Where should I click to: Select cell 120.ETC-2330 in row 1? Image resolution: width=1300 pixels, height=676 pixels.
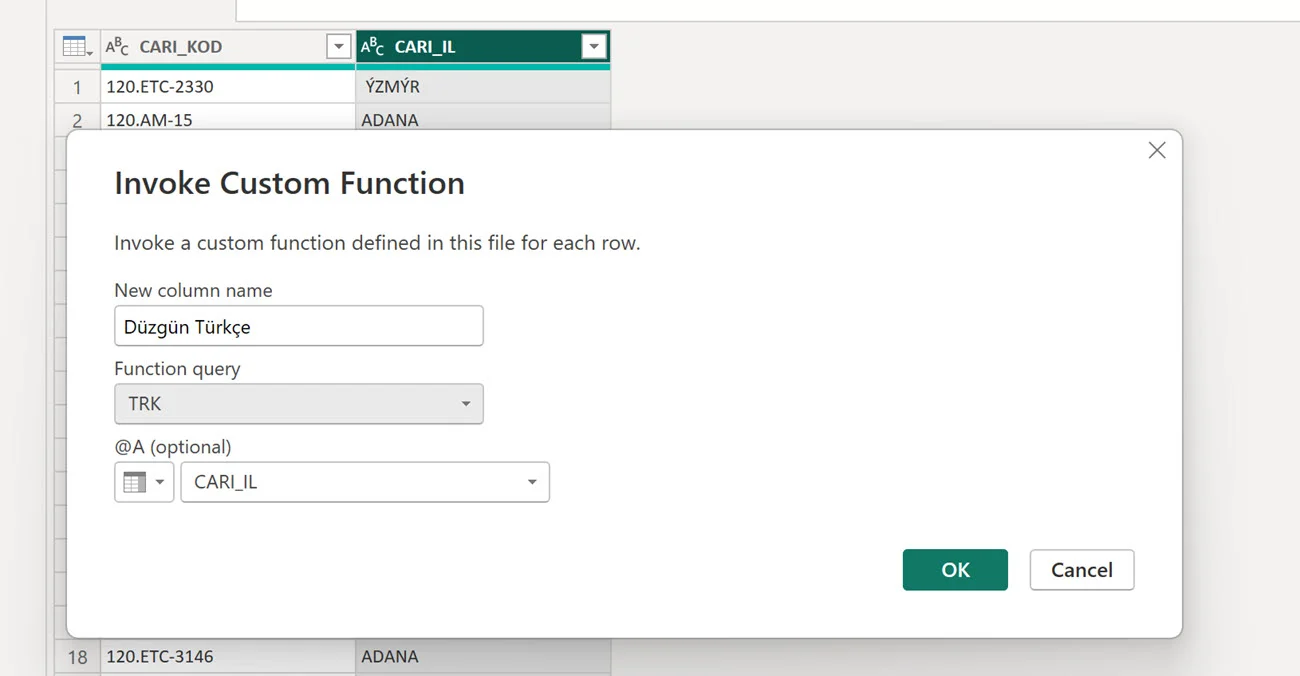click(x=227, y=87)
